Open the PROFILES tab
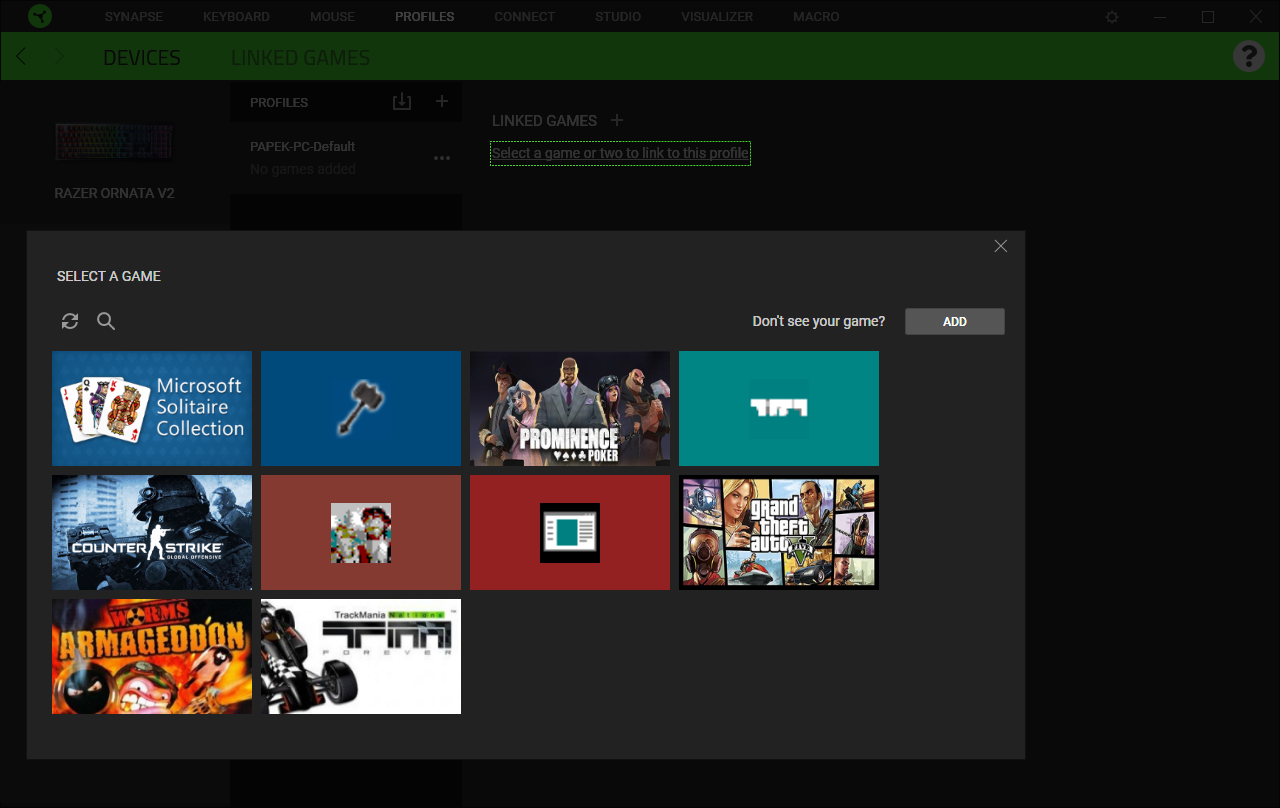The height and width of the screenshot is (808, 1280). 425,17
